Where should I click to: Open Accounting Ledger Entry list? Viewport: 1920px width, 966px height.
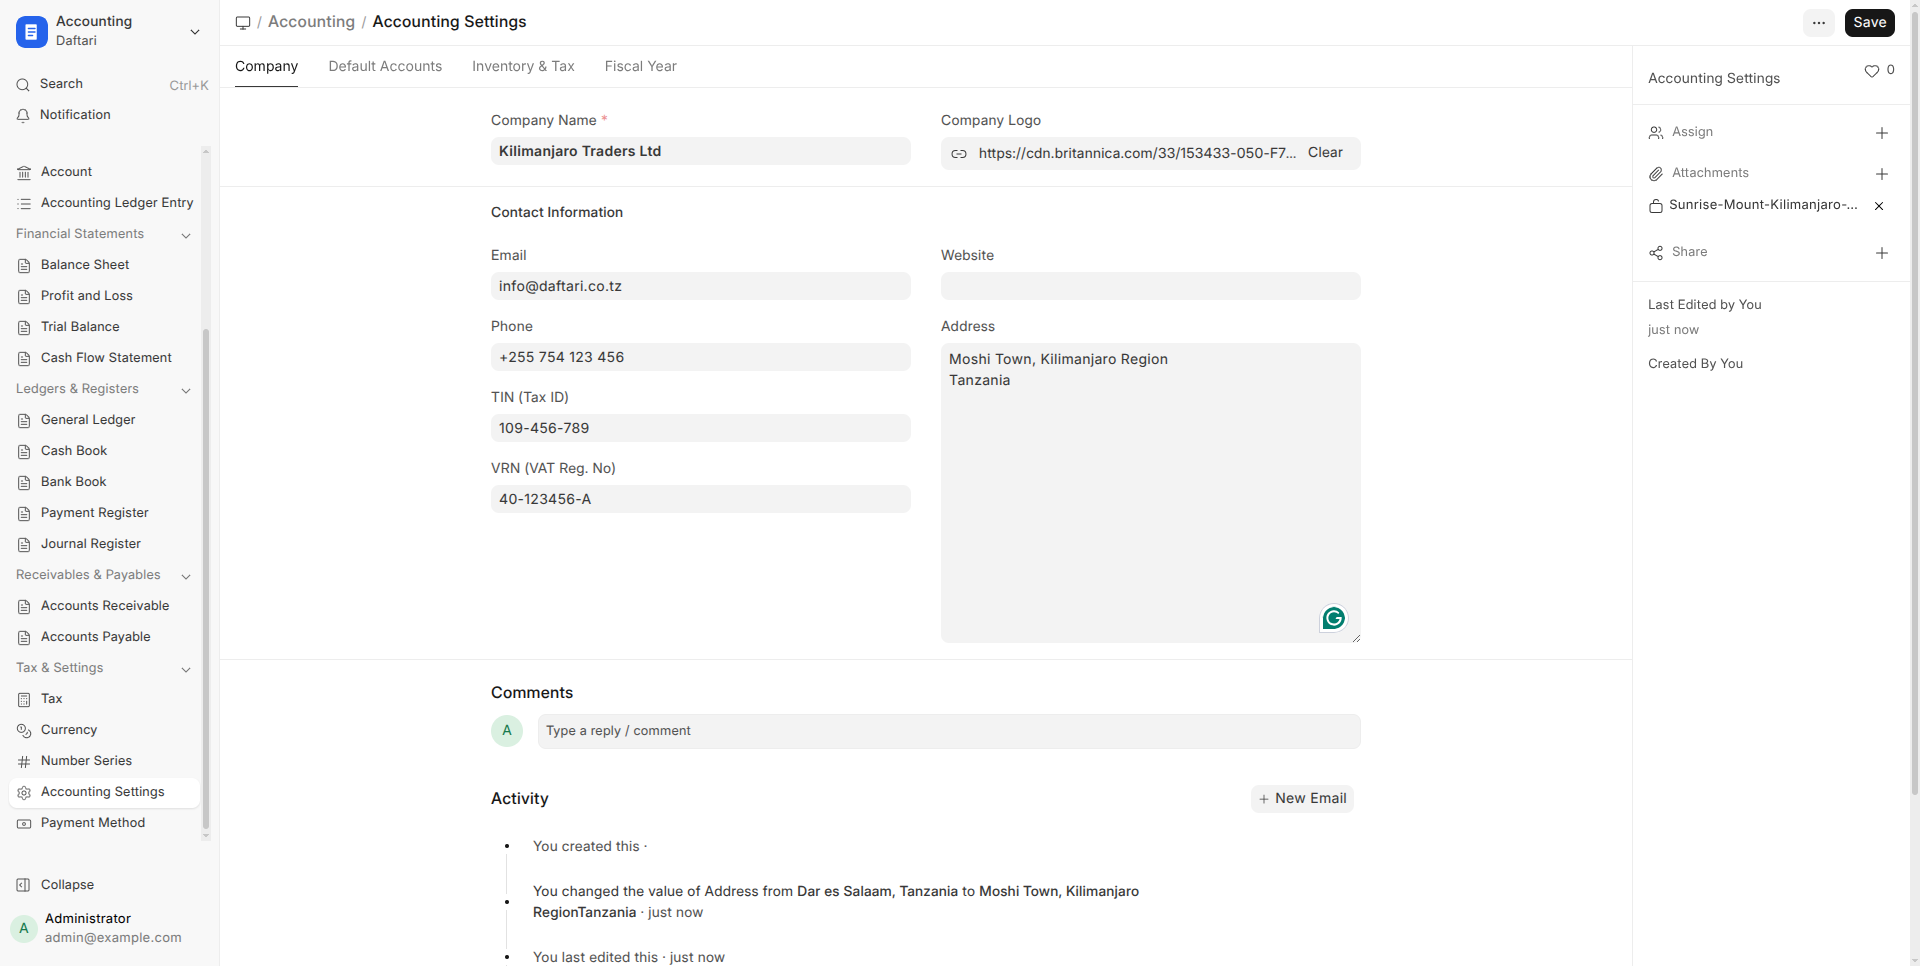point(104,203)
